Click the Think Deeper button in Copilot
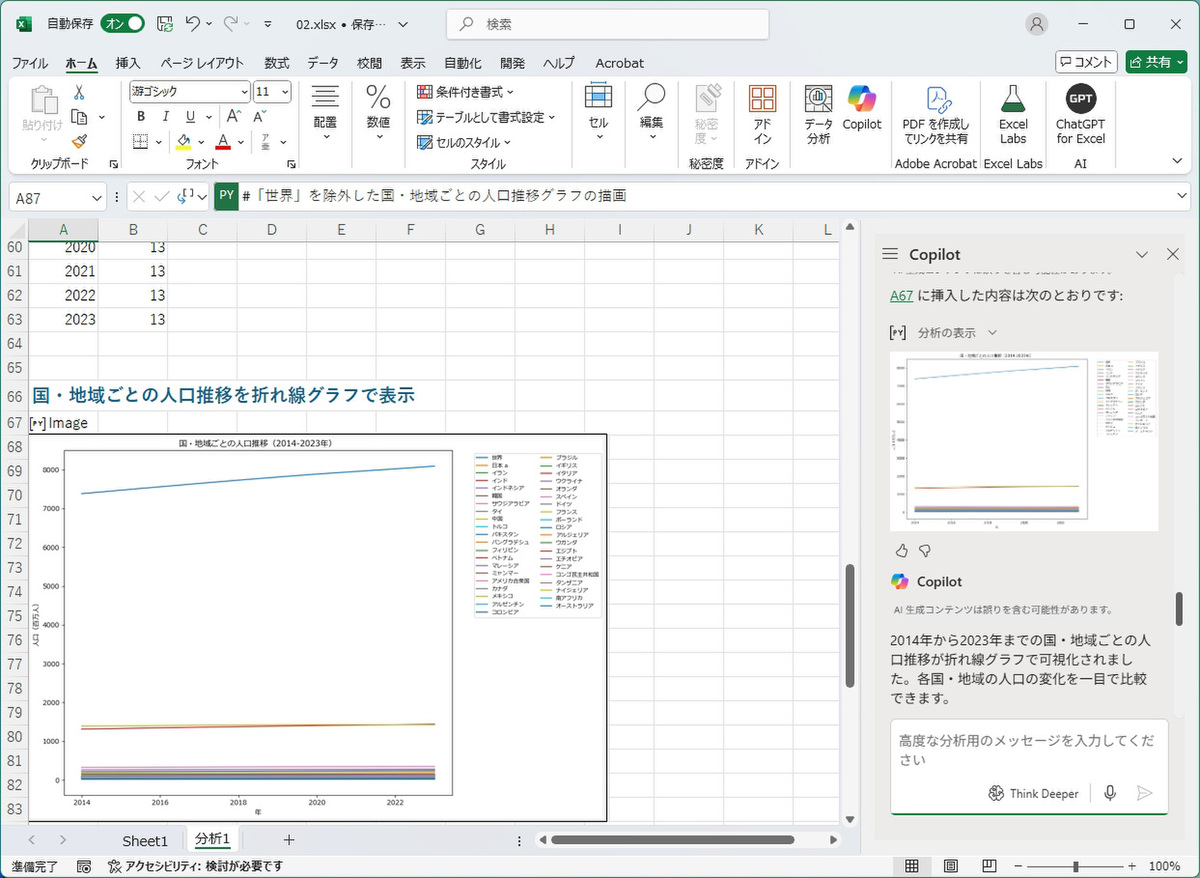Screen dimensions: 1200x878 [x=1034, y=793]
